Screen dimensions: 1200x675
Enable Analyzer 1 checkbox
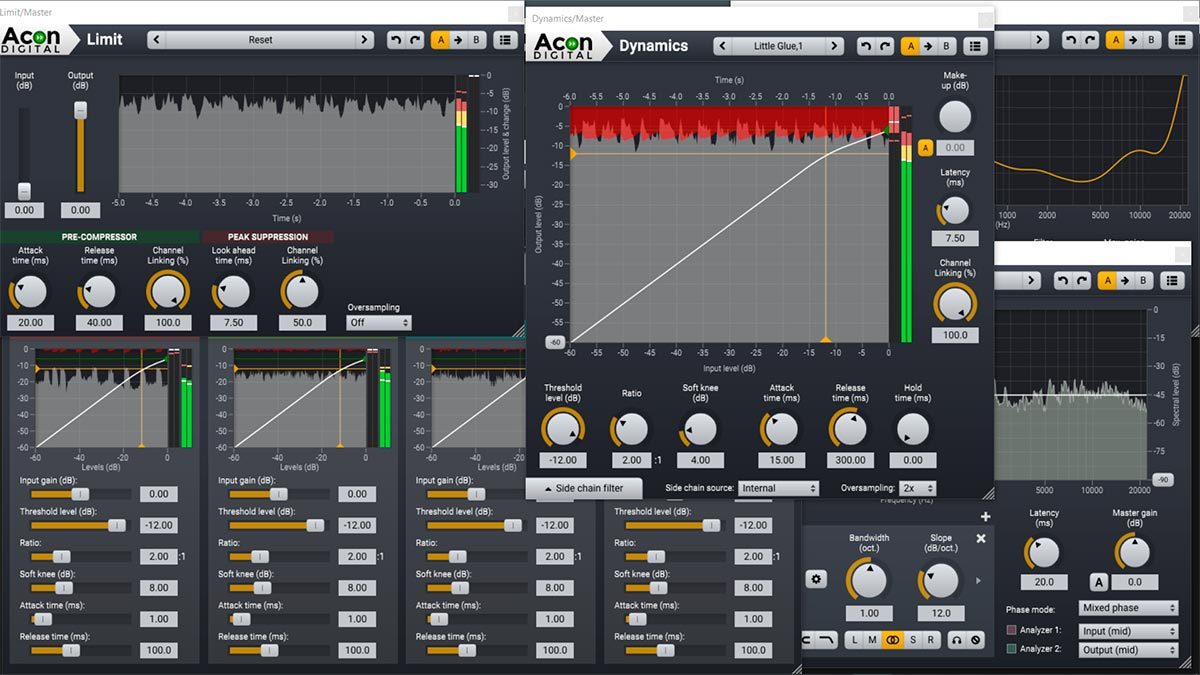click(1011, 631)
